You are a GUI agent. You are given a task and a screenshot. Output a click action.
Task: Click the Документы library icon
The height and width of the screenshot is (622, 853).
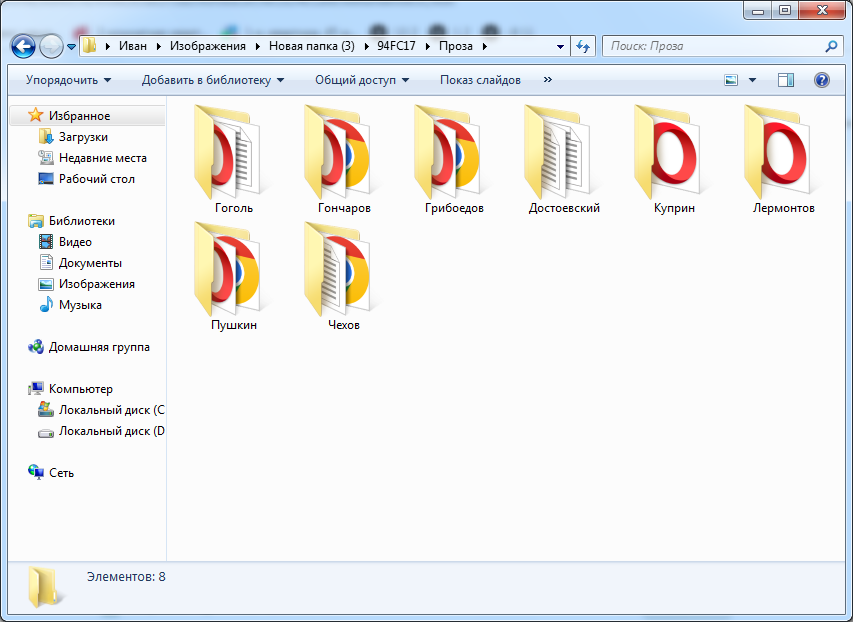(x=46, y=262)
